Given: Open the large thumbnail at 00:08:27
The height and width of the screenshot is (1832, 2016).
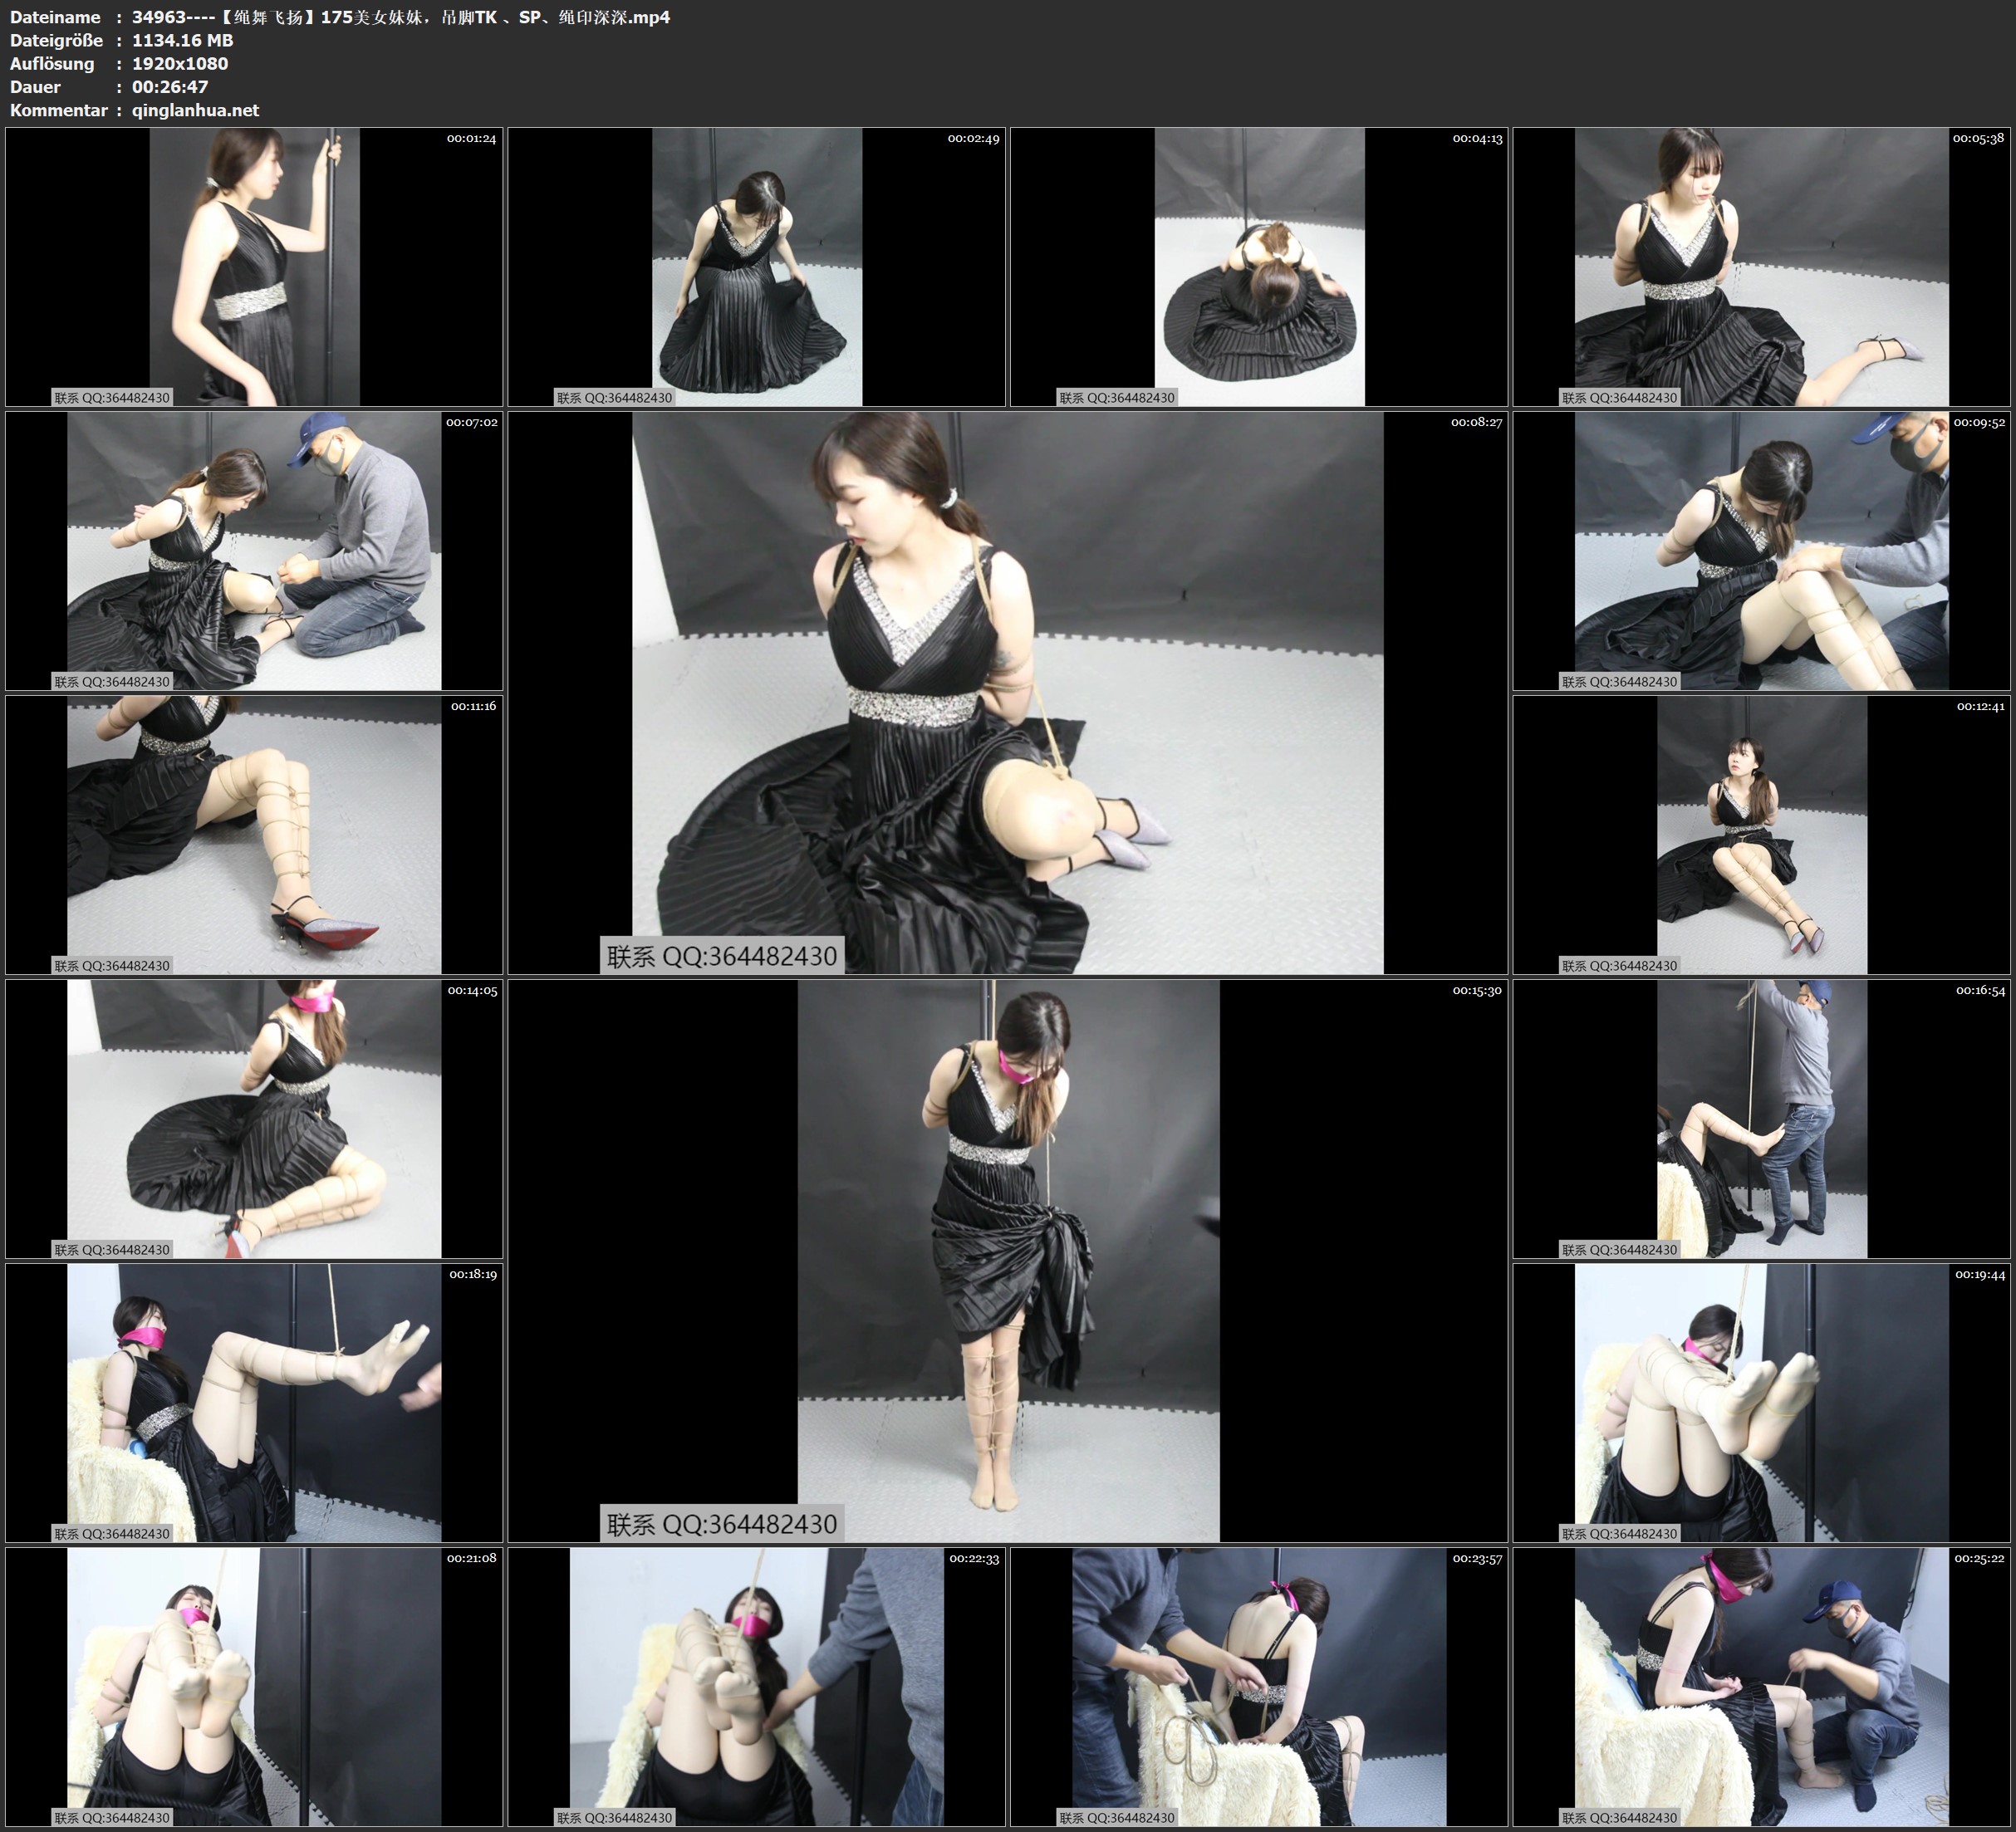Looking at the screenshot, I should [1007, 692].
